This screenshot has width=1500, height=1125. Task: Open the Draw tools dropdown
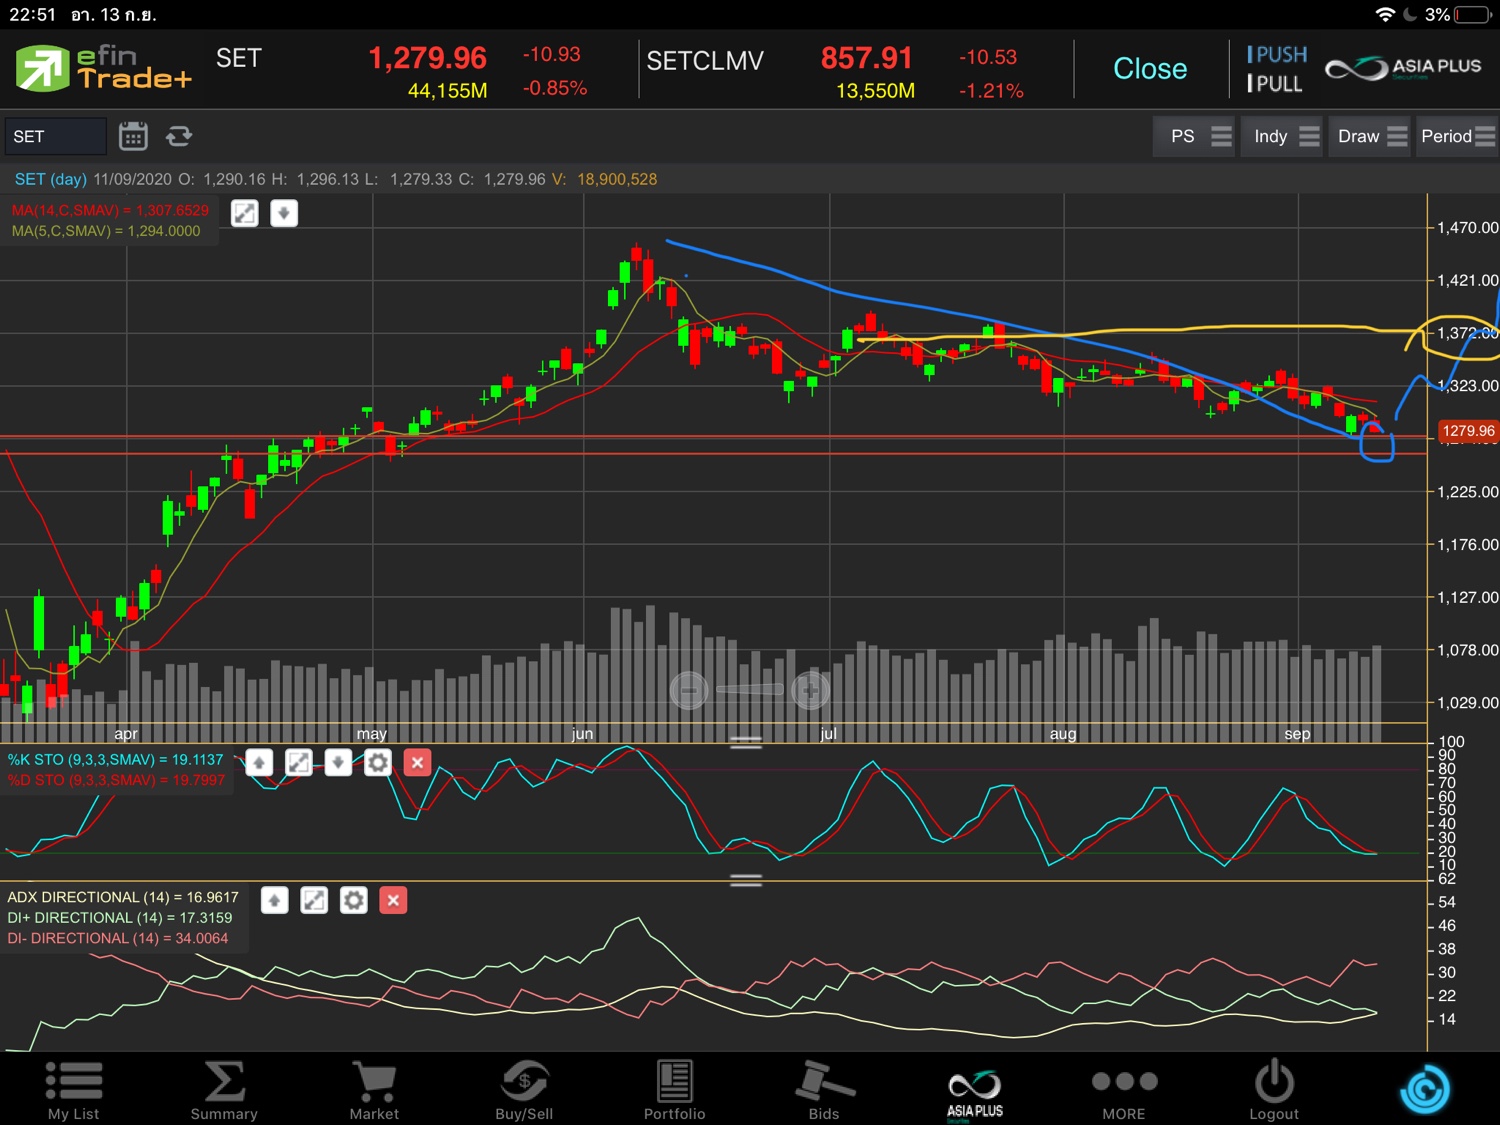[1369, 136]
